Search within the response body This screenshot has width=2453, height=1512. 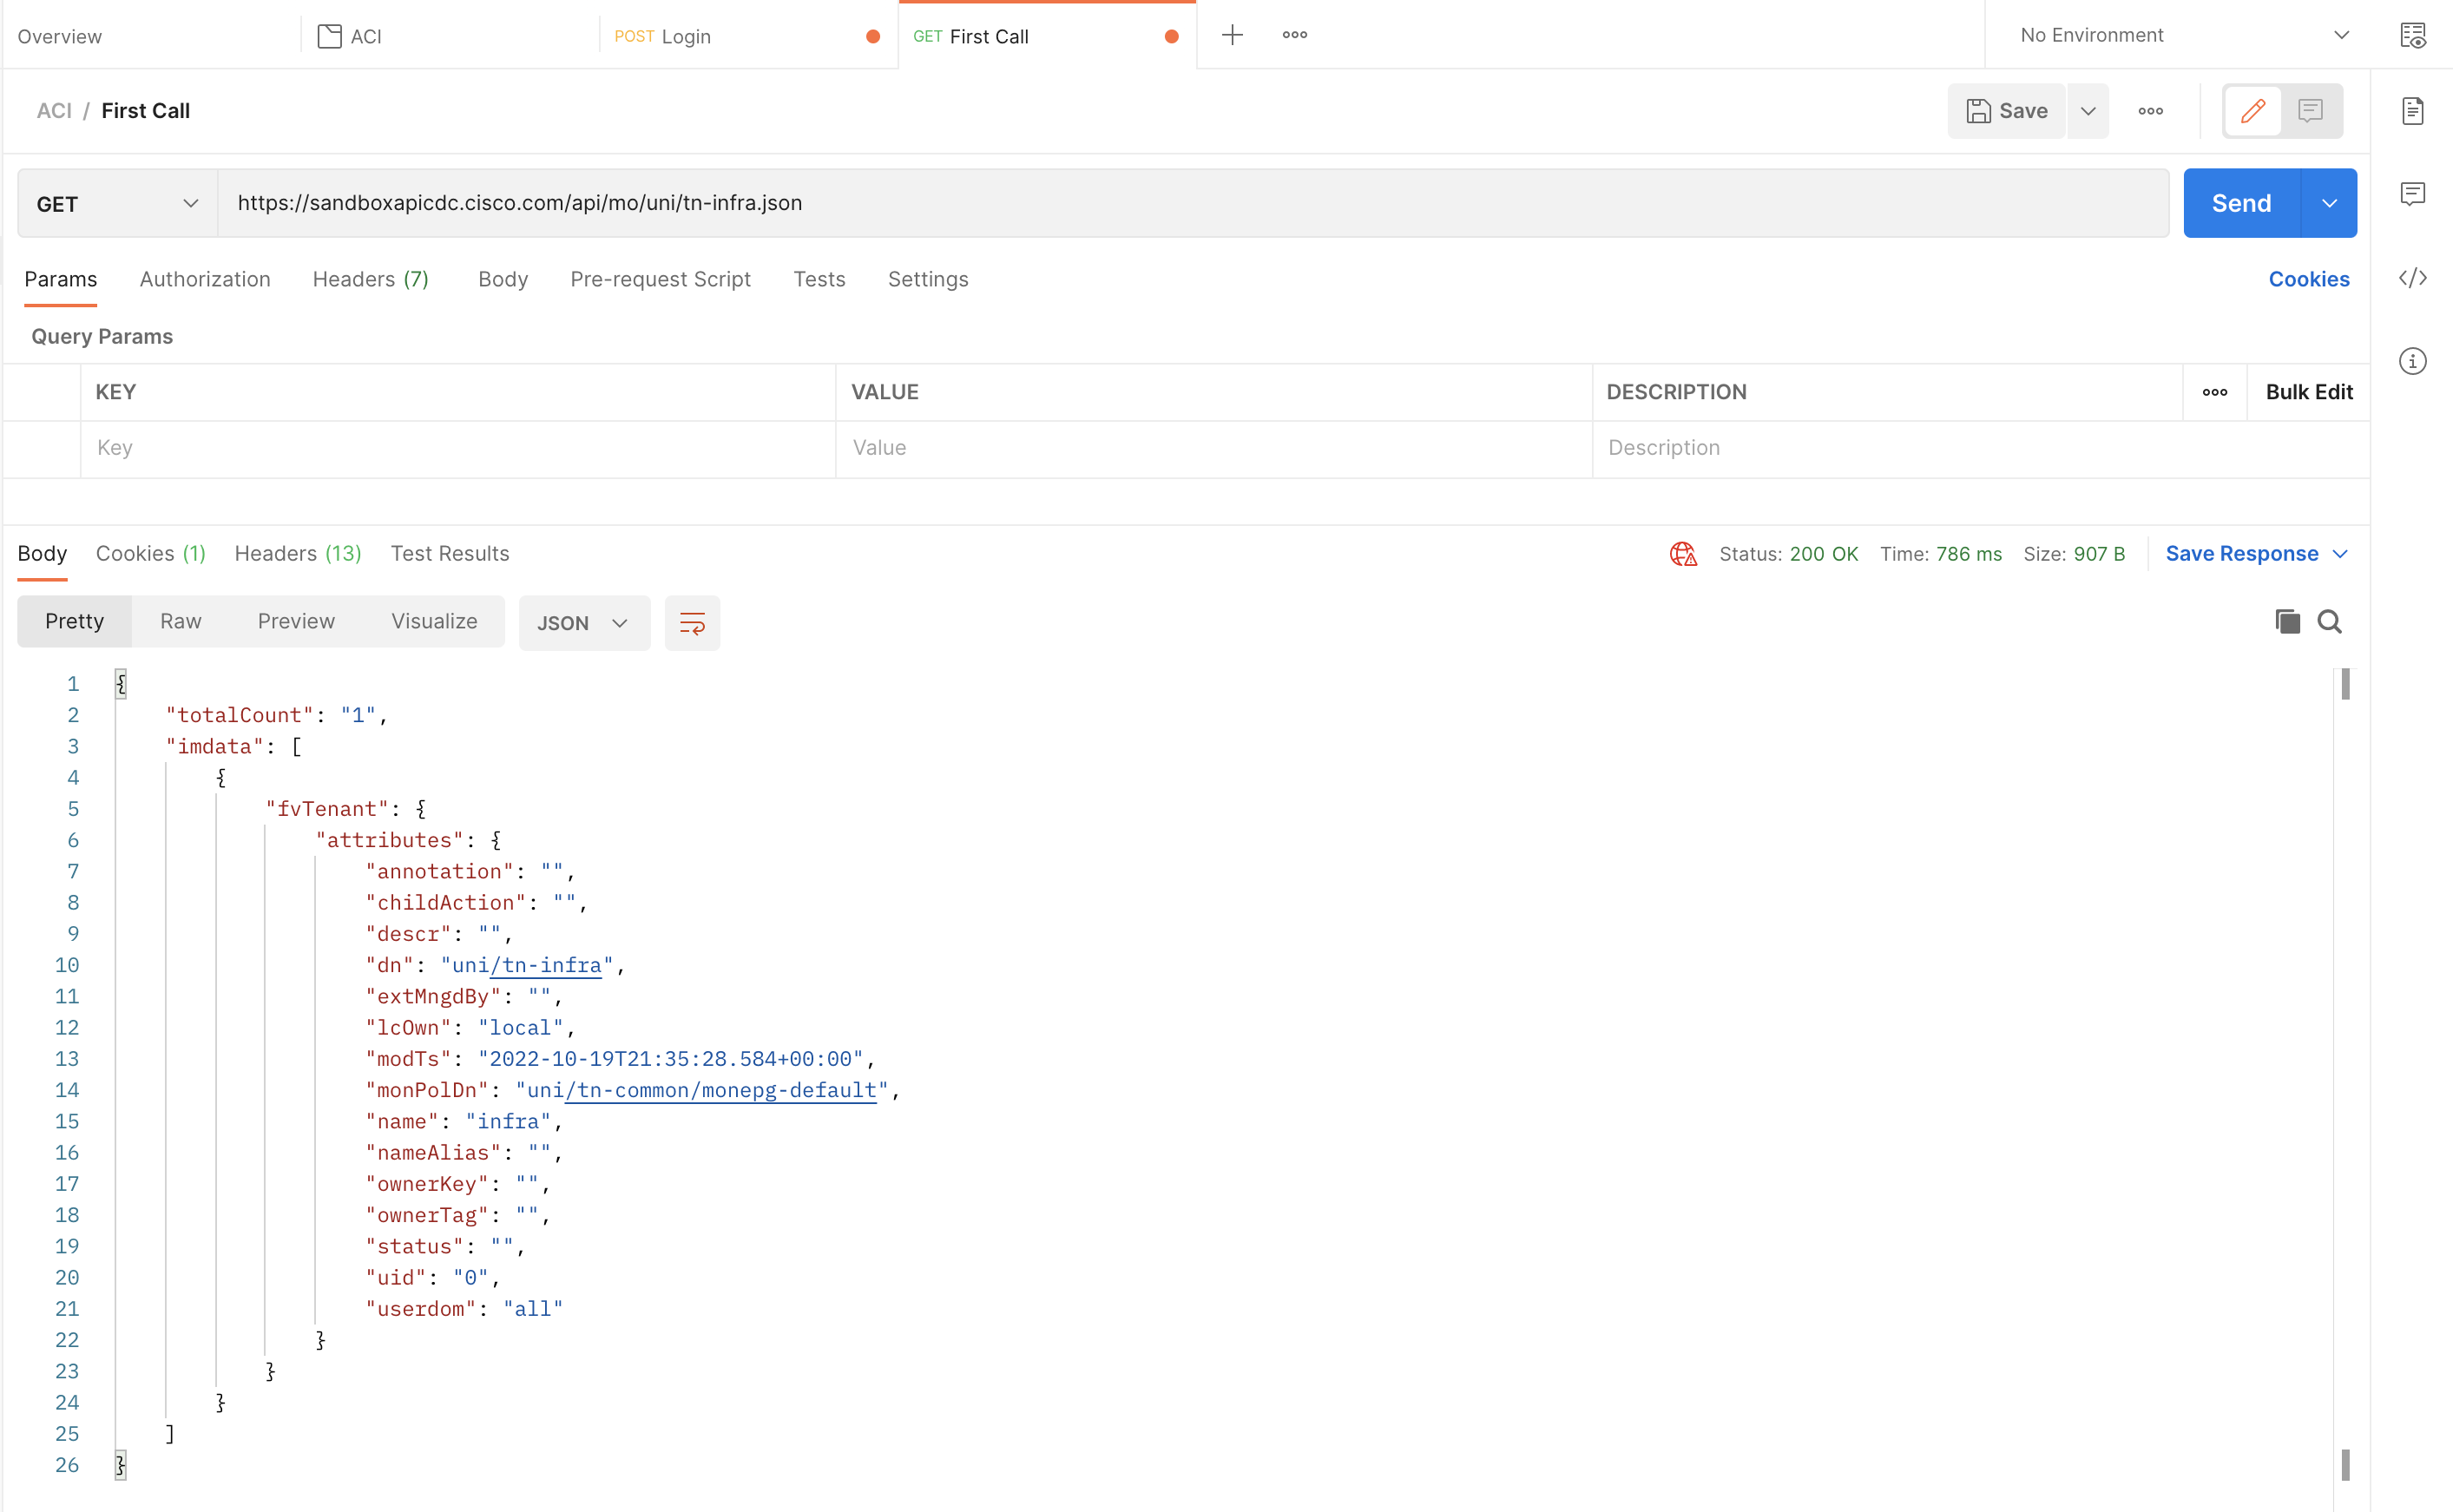tap(2330, 621)
